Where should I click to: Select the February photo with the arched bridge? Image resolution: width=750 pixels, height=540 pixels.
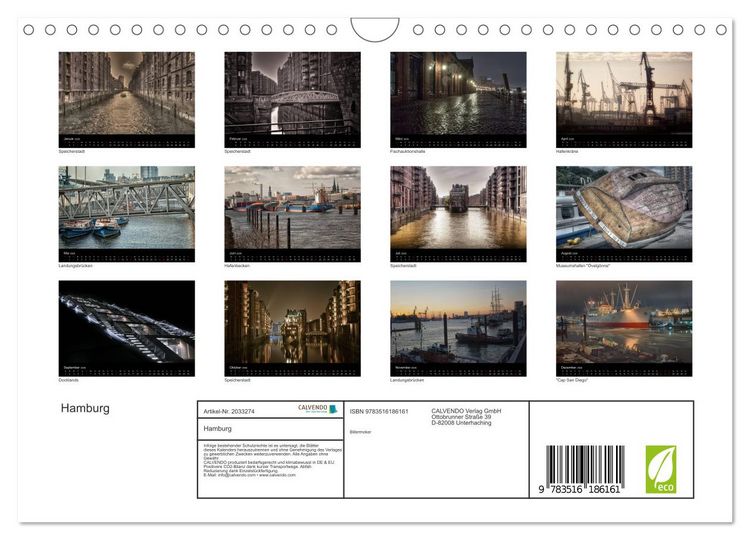pyautogui.click(x=292, y=93)
